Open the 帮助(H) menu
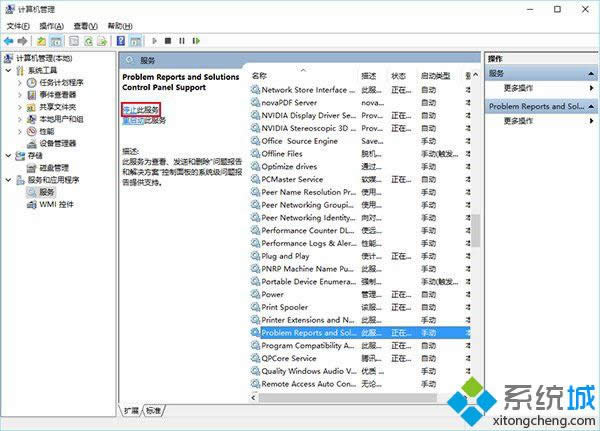 pos(120,26)
